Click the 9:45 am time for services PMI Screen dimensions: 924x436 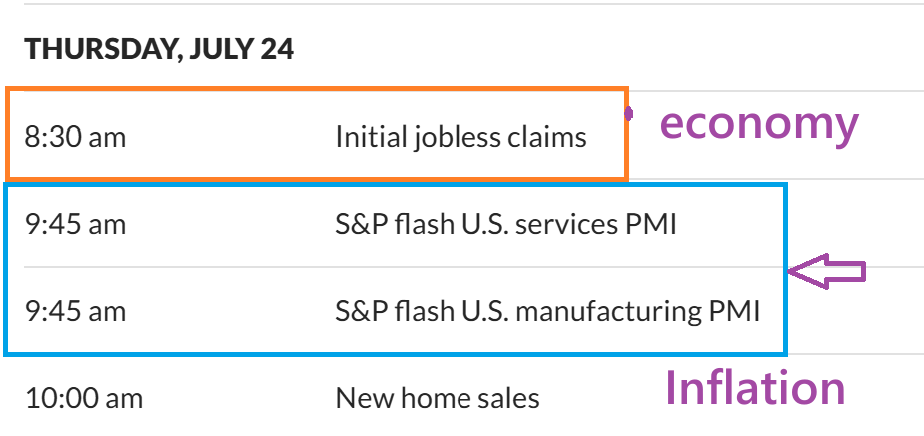click(x=76, y=224)
